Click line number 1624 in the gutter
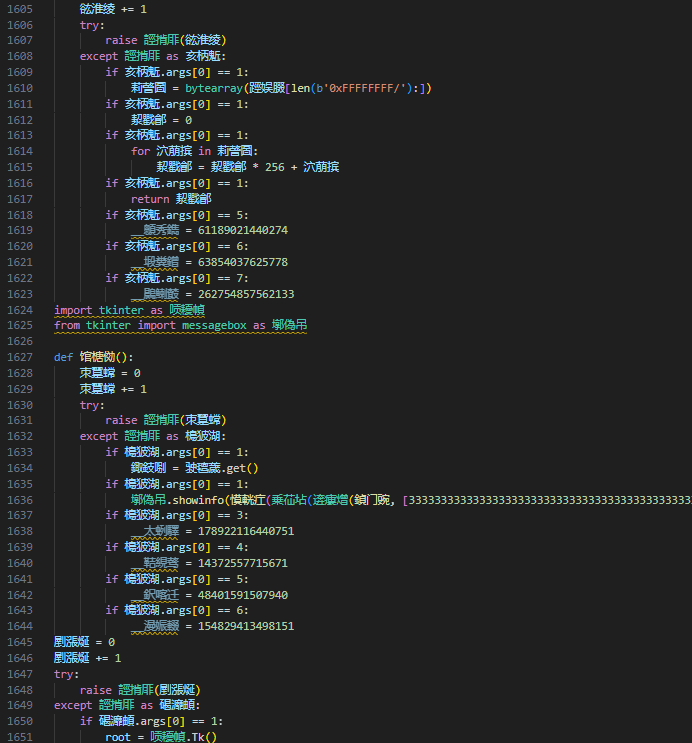This screenshot has height=743, width=692. [x=20, y=310]
